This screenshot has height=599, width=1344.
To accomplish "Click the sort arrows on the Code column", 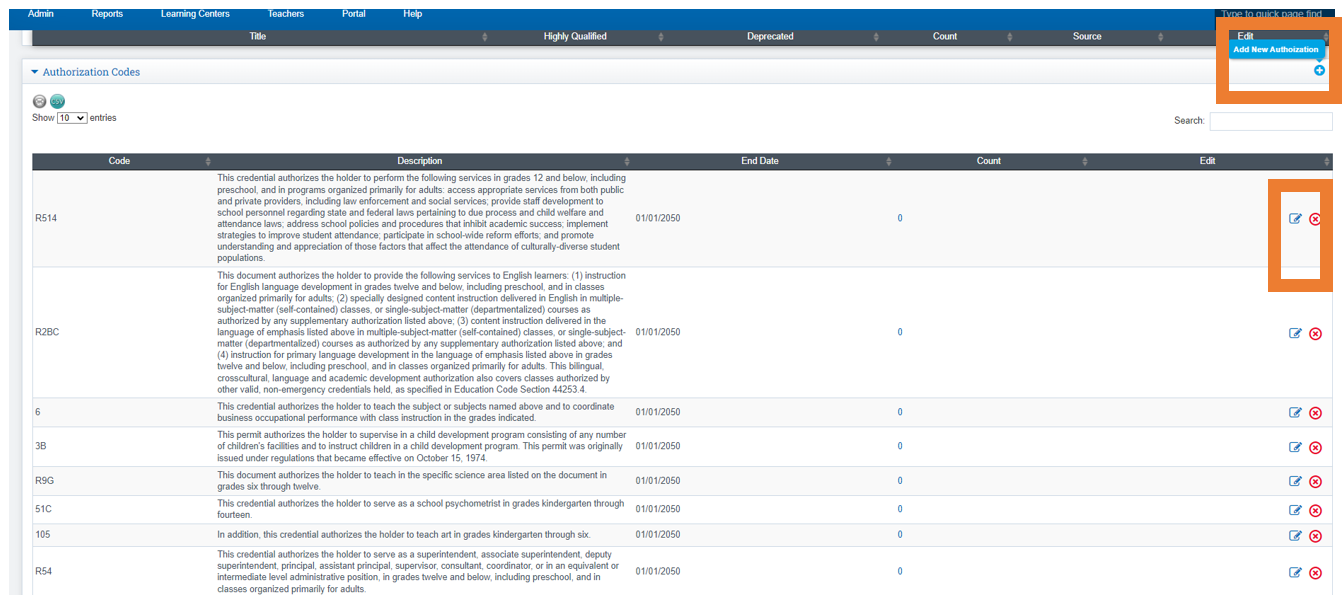I will tap(207, 161).
